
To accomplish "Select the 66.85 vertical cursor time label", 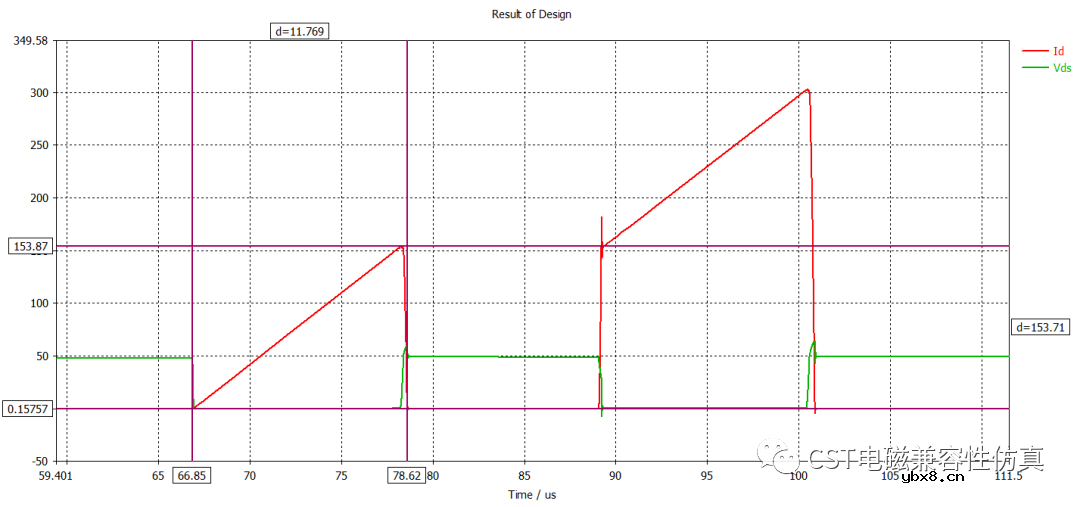I will coord(192,476).
